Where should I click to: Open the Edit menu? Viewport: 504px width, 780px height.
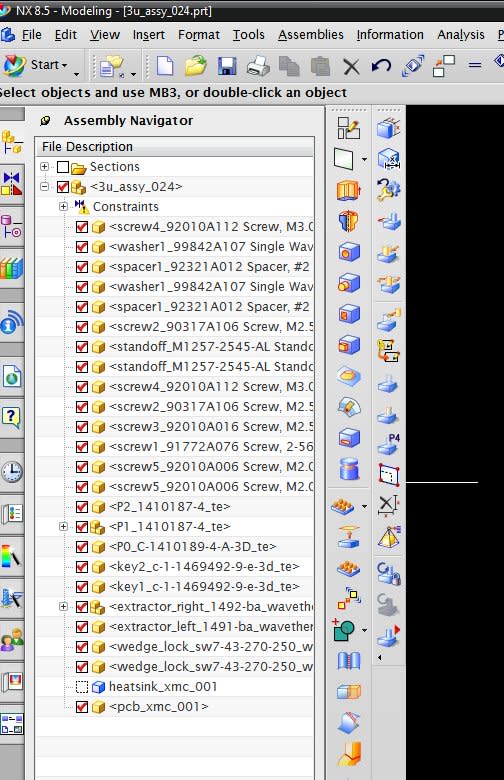click(65, 35)
